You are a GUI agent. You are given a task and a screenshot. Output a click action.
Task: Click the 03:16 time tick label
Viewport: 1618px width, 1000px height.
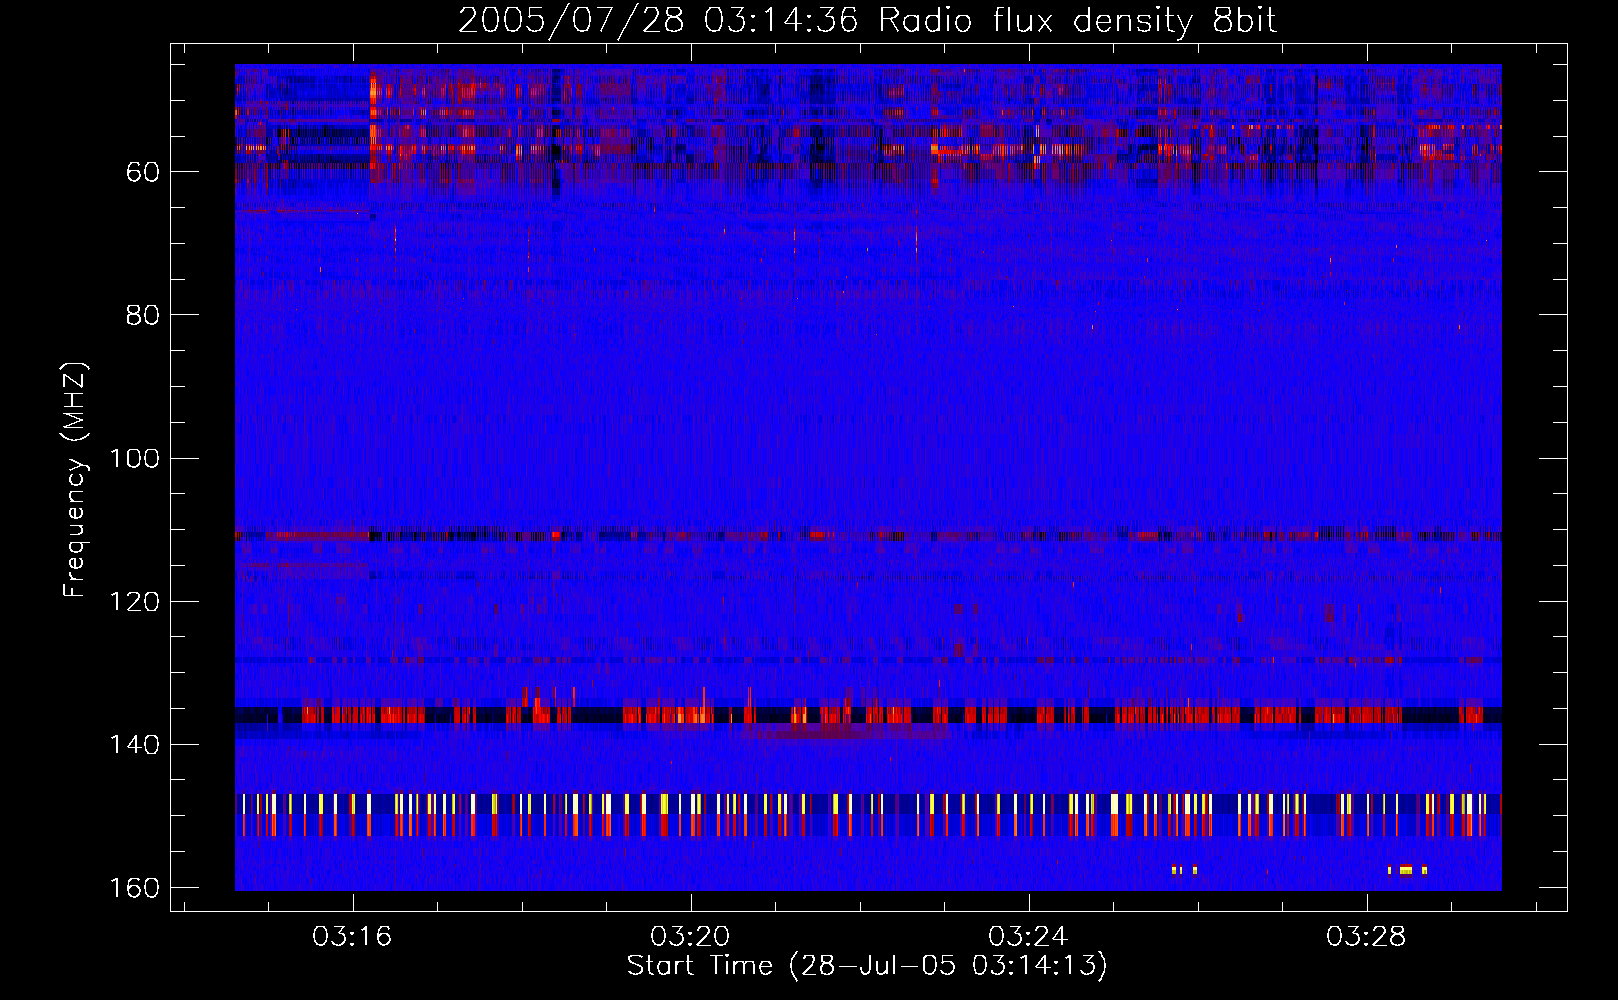352,937
